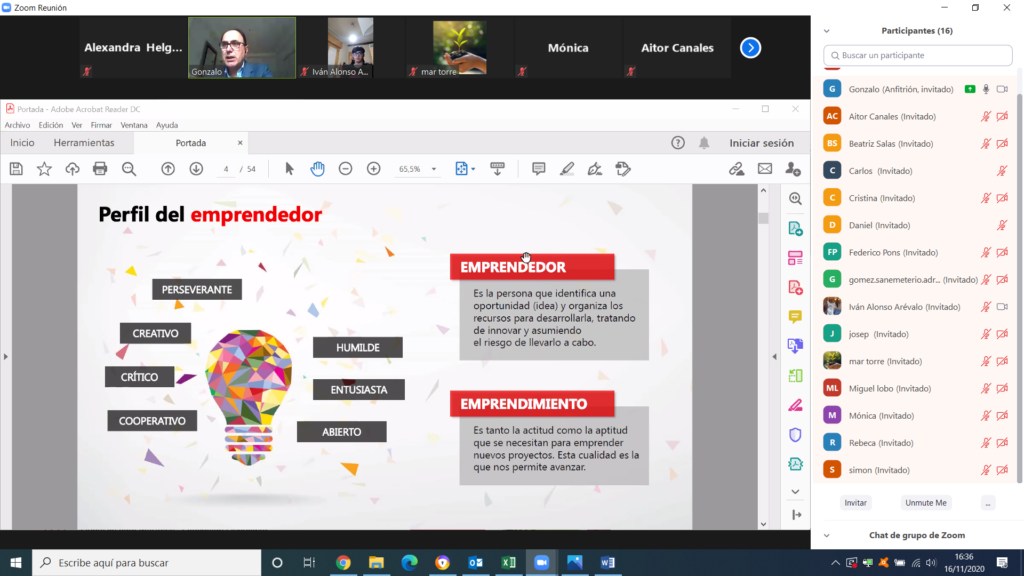Select the highlighter pen tool
This screenshot has width=1024, height=576.
(x=567, y=169)
